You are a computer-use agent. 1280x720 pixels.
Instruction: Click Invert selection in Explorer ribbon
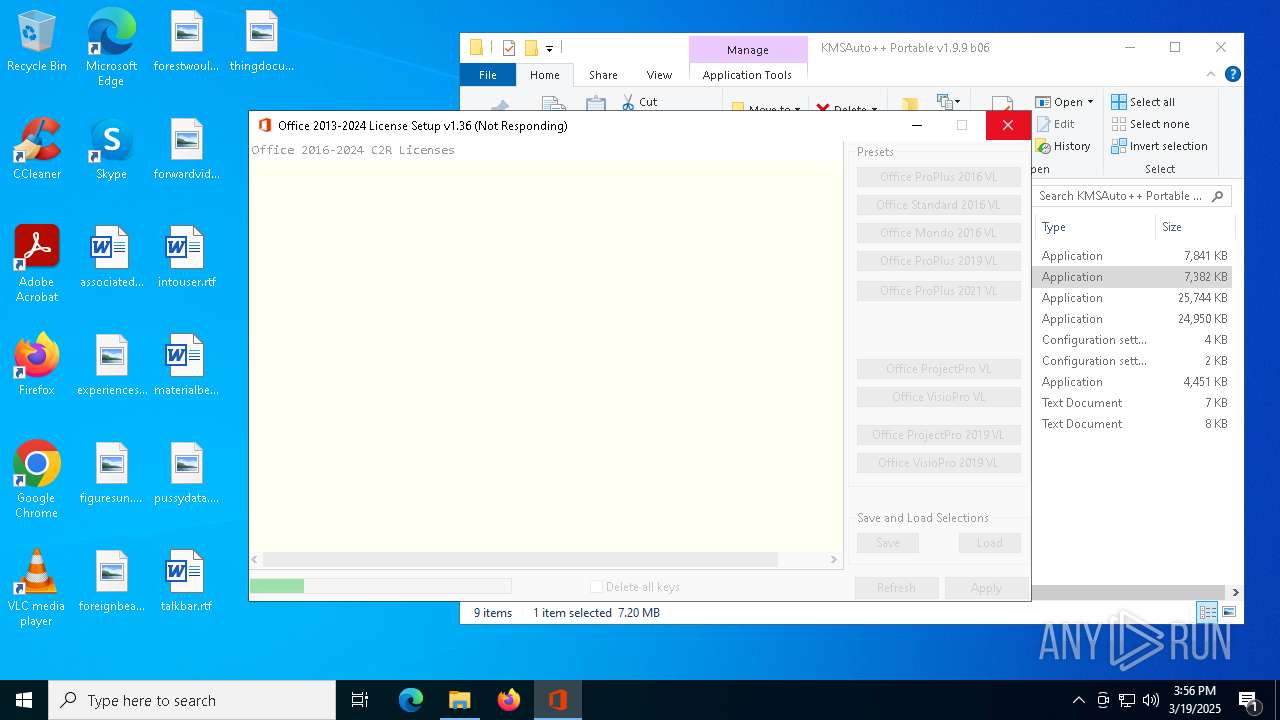pos(1159,146)
